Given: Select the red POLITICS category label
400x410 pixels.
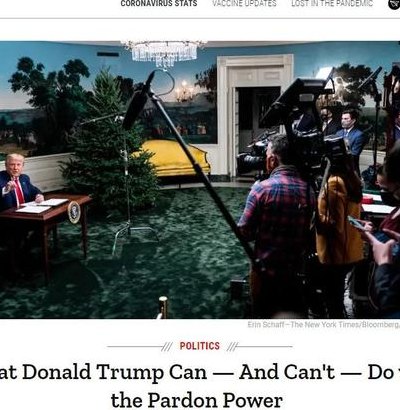Looking at the screenshot, I should 200,346.
